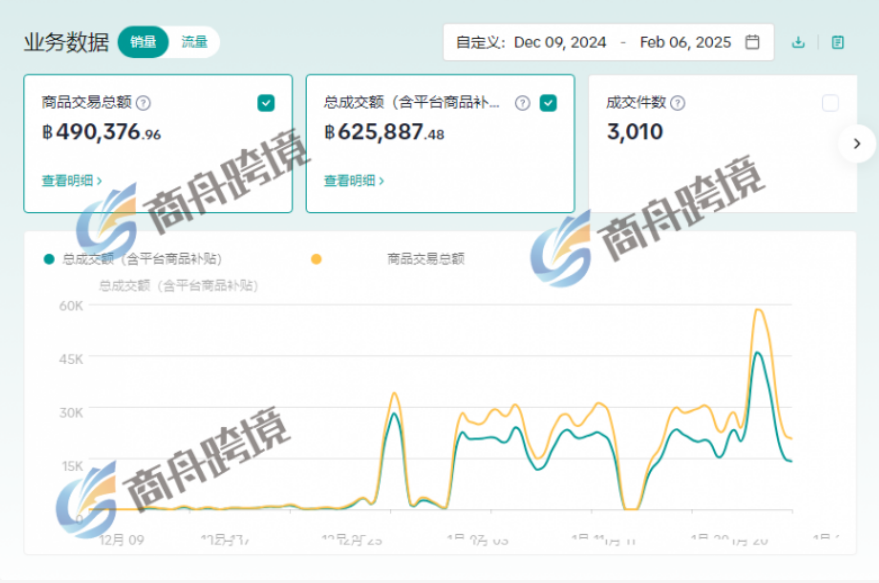Select the 销量 tab
This screenshot has width=879, height=583.
pos(141,42)
